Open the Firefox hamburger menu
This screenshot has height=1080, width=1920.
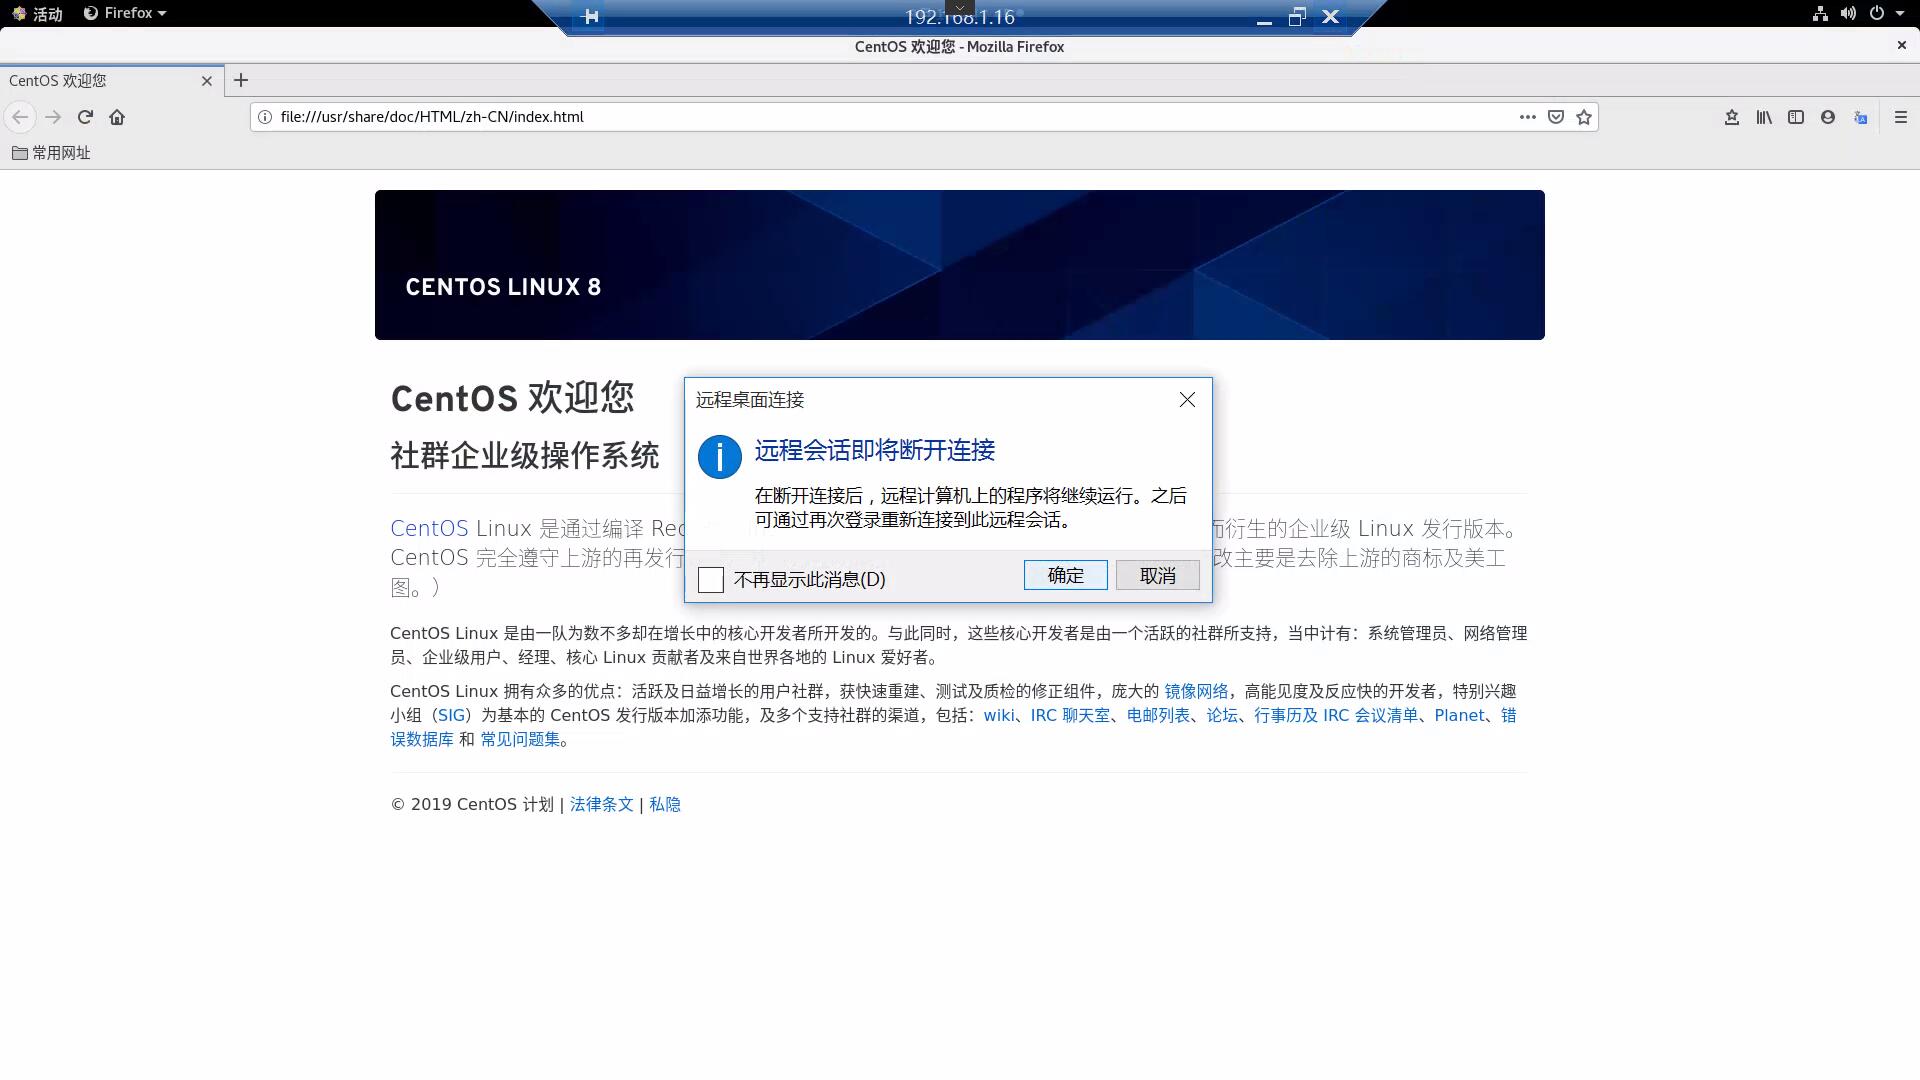click(x=1899, y=117)
